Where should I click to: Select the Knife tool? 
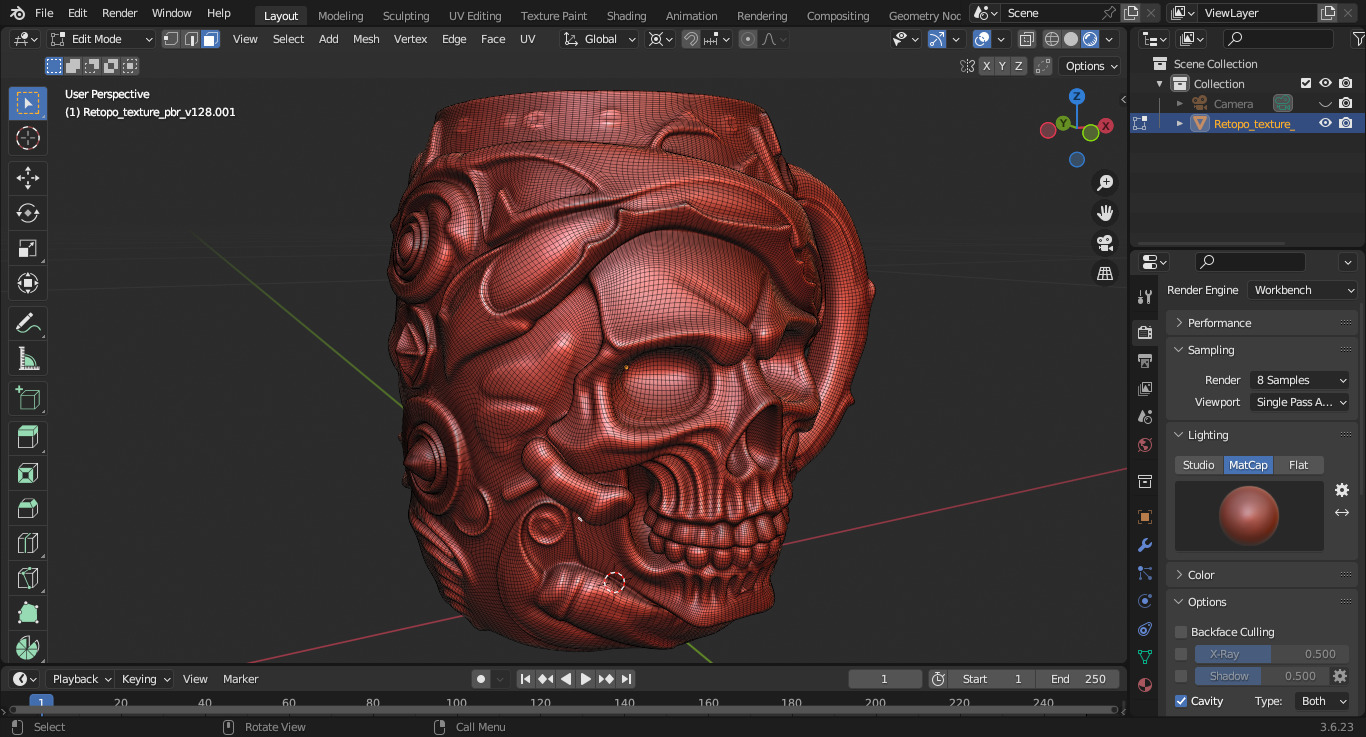point(28,578)
